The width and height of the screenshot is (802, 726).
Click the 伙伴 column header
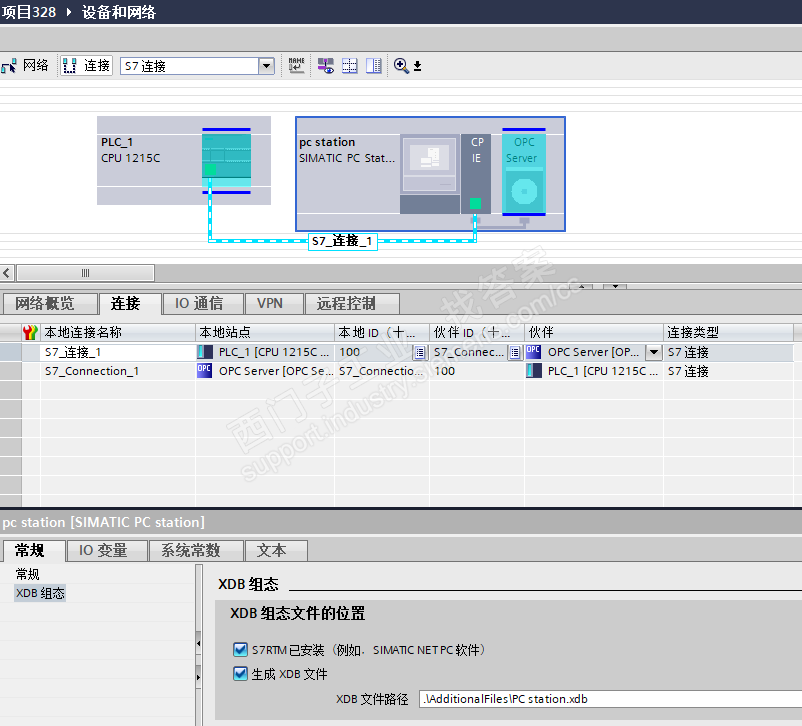click(594, 333)
